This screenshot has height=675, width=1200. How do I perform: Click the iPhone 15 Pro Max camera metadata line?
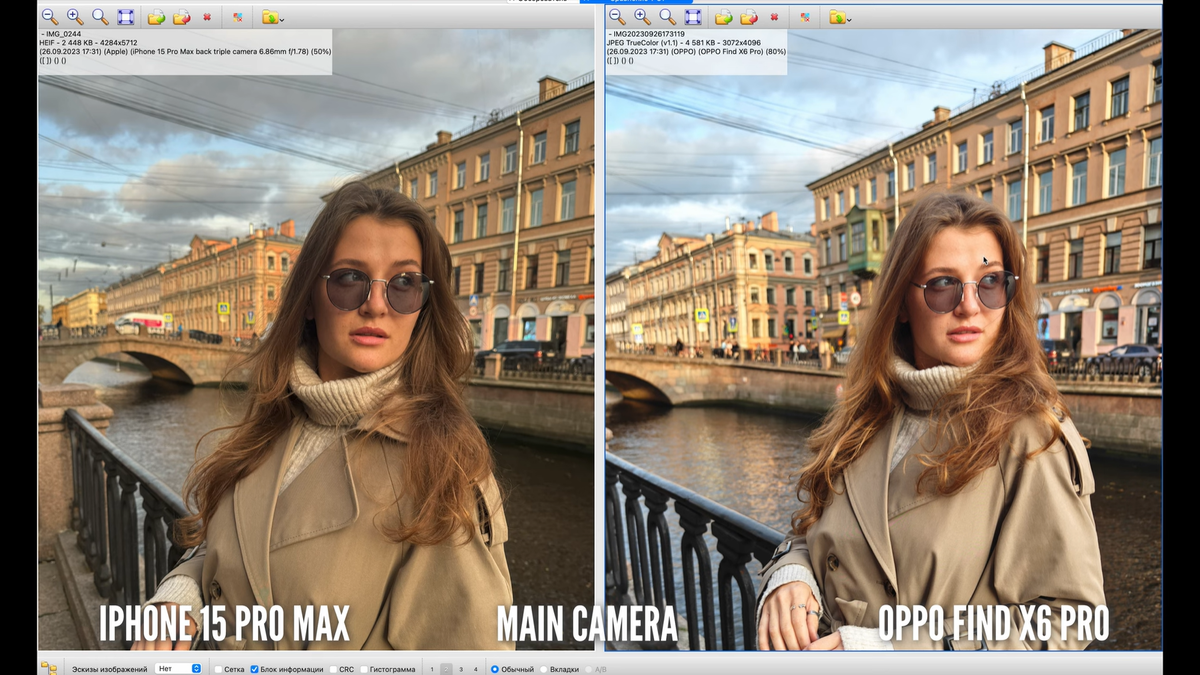click(x=186, y=51)
